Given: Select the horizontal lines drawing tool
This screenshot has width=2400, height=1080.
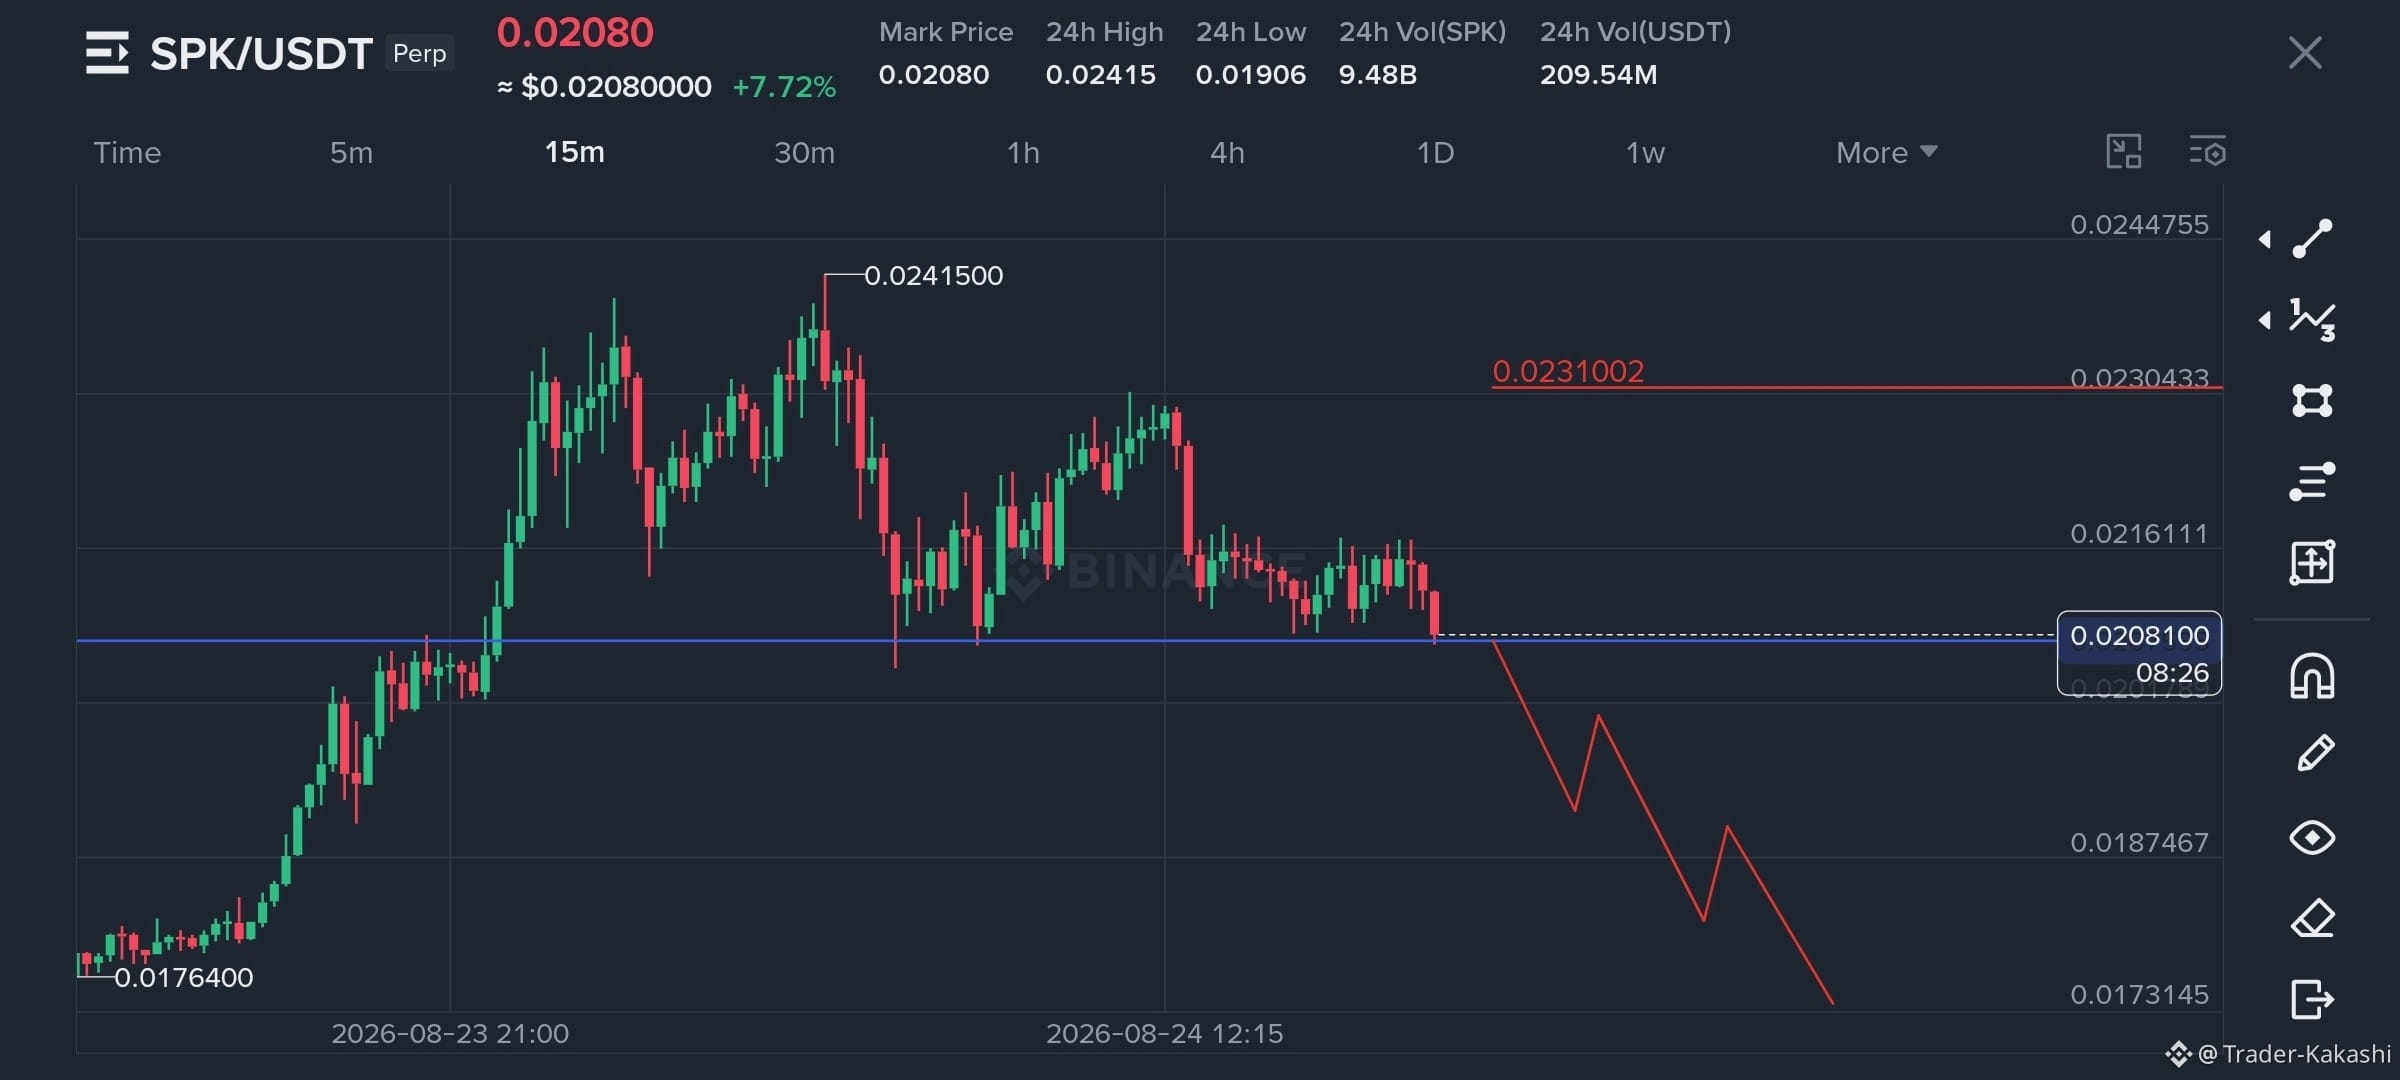Looking at the screenshot, I should tap(2312, 481).
